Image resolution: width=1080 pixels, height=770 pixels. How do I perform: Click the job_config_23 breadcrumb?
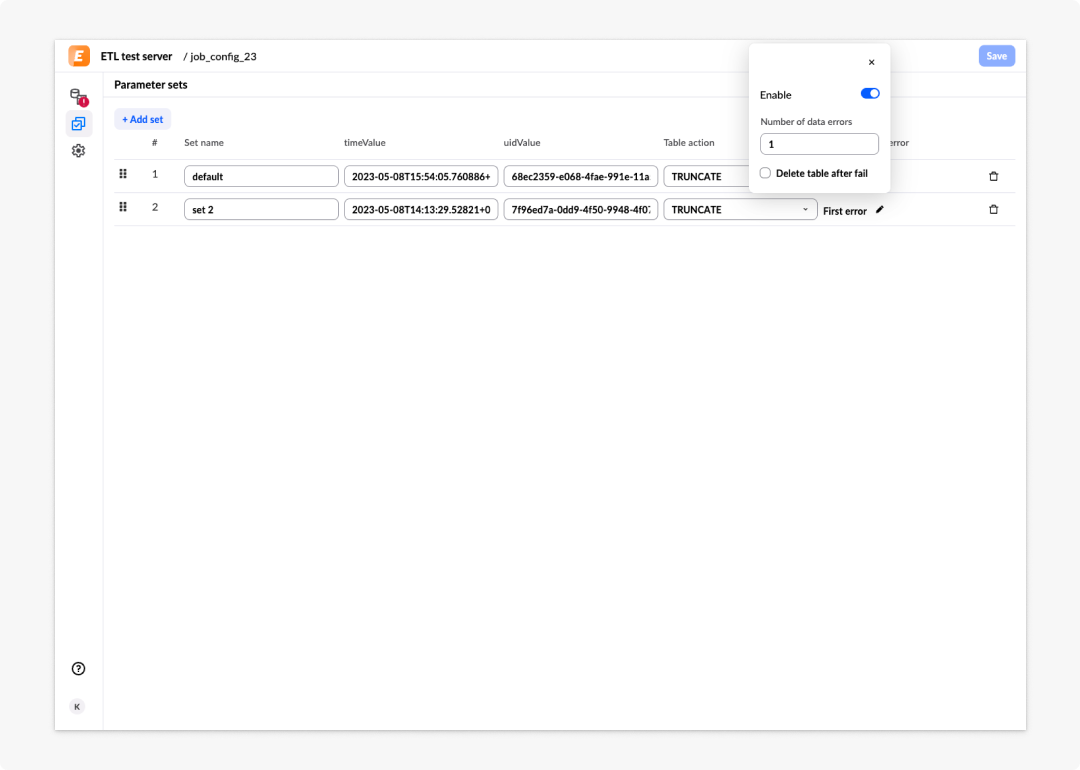coord(223,56)
